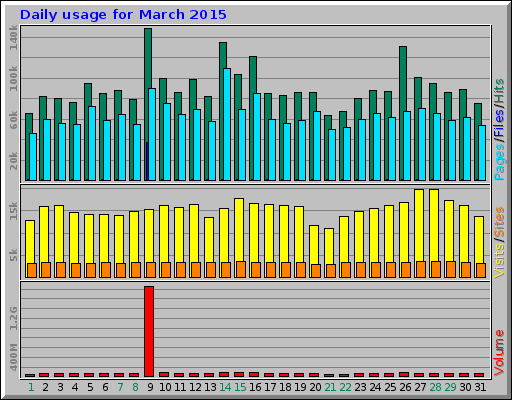Click the green hits bar for day 16
Screen dimensions: 512x400
[x=253, y=75]
